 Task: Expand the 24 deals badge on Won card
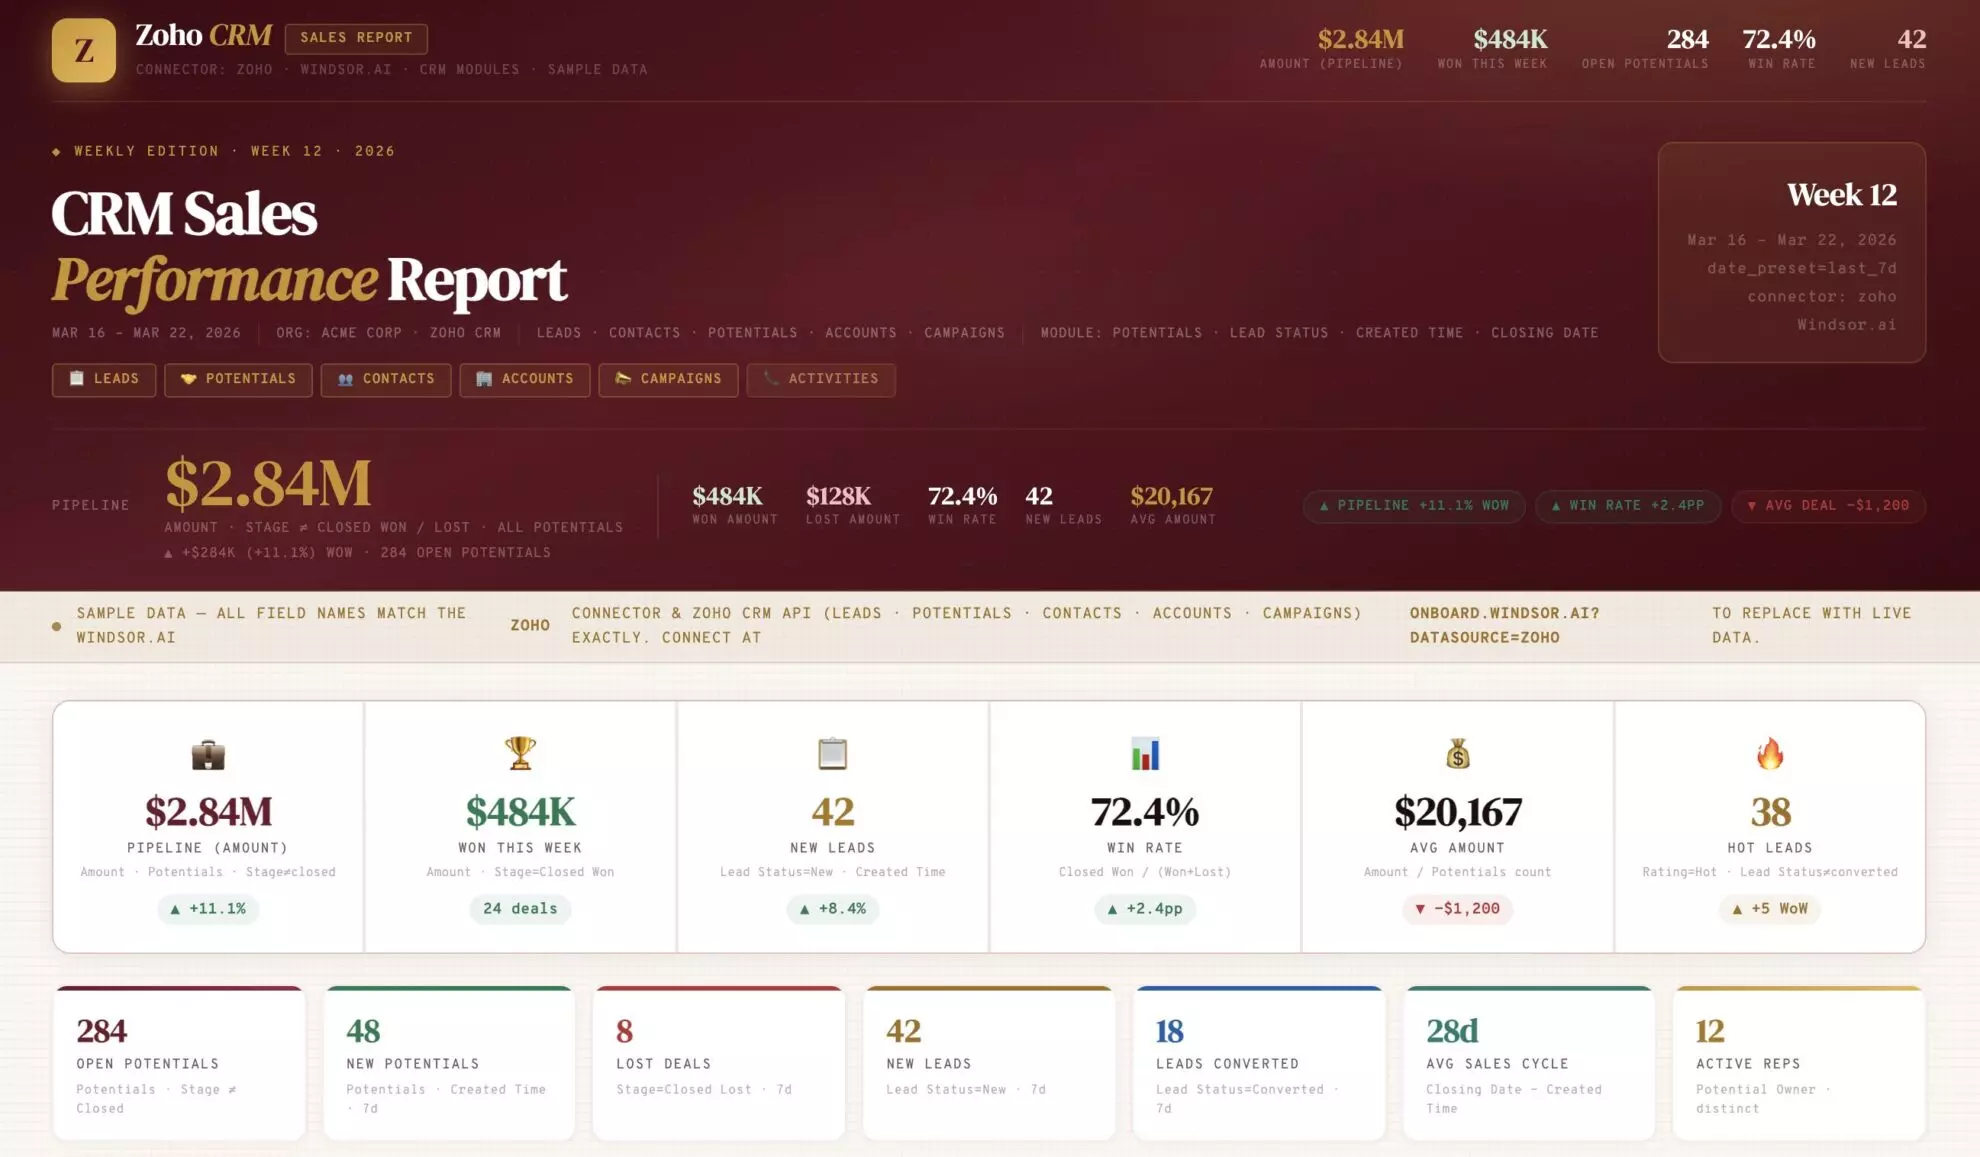point(519,909)
